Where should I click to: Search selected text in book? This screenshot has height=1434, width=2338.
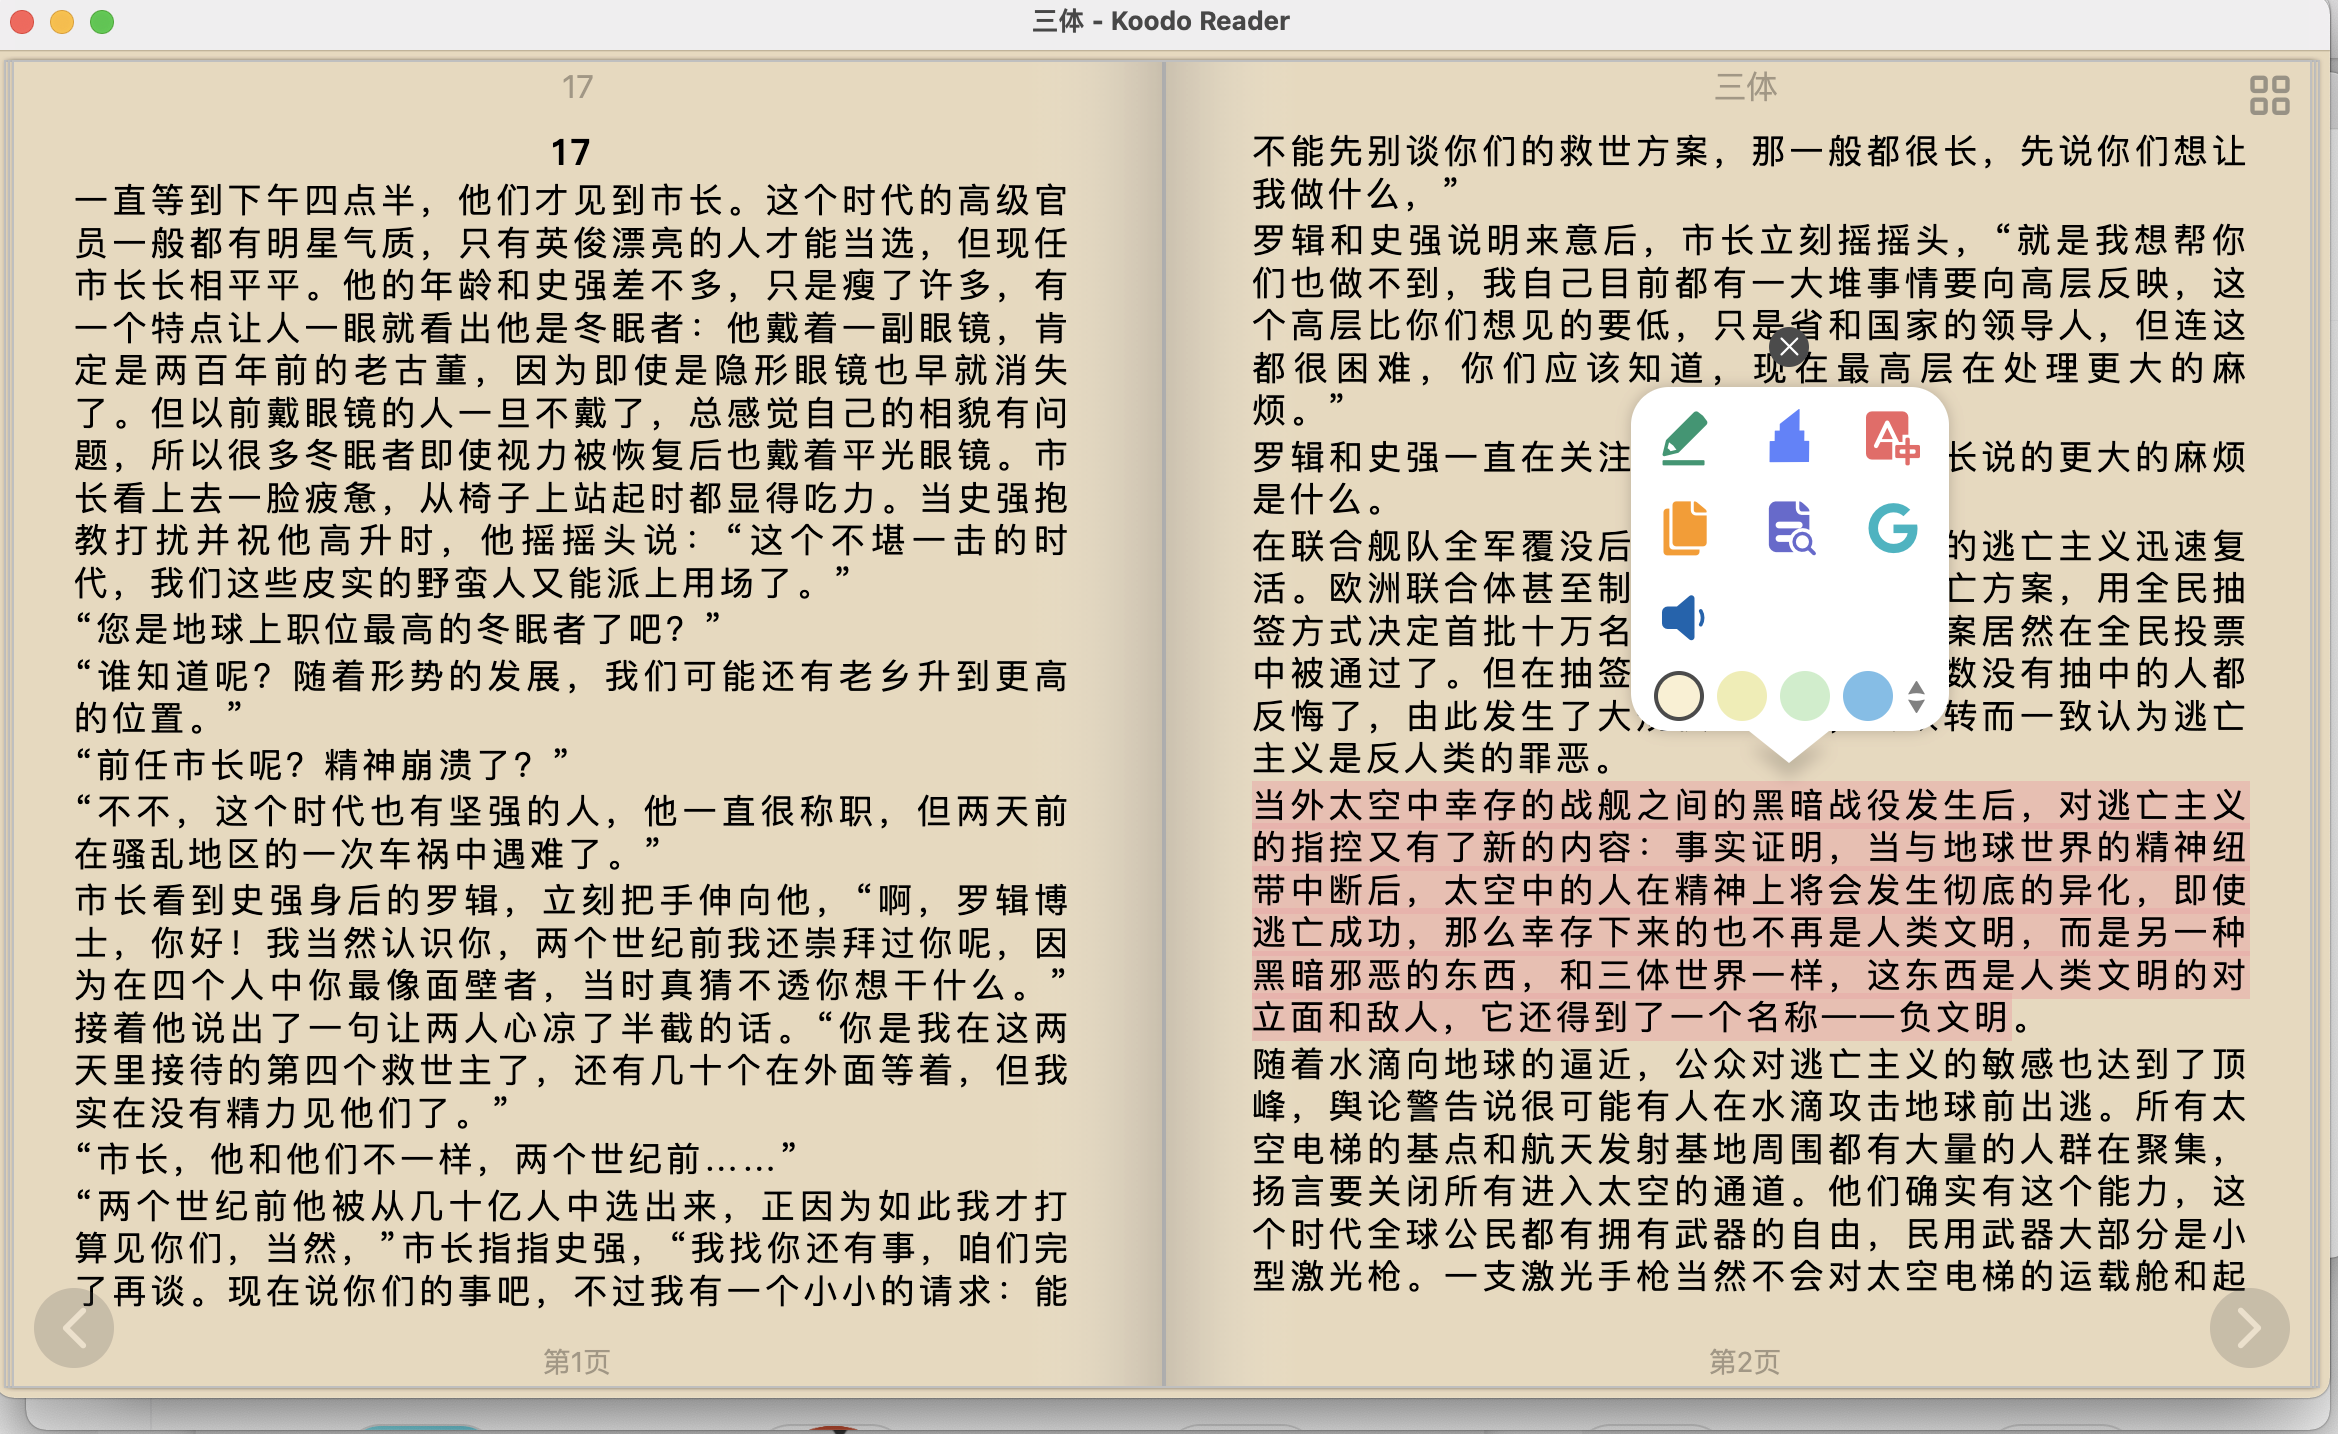pyautogui.click(x=1789, y=527)
